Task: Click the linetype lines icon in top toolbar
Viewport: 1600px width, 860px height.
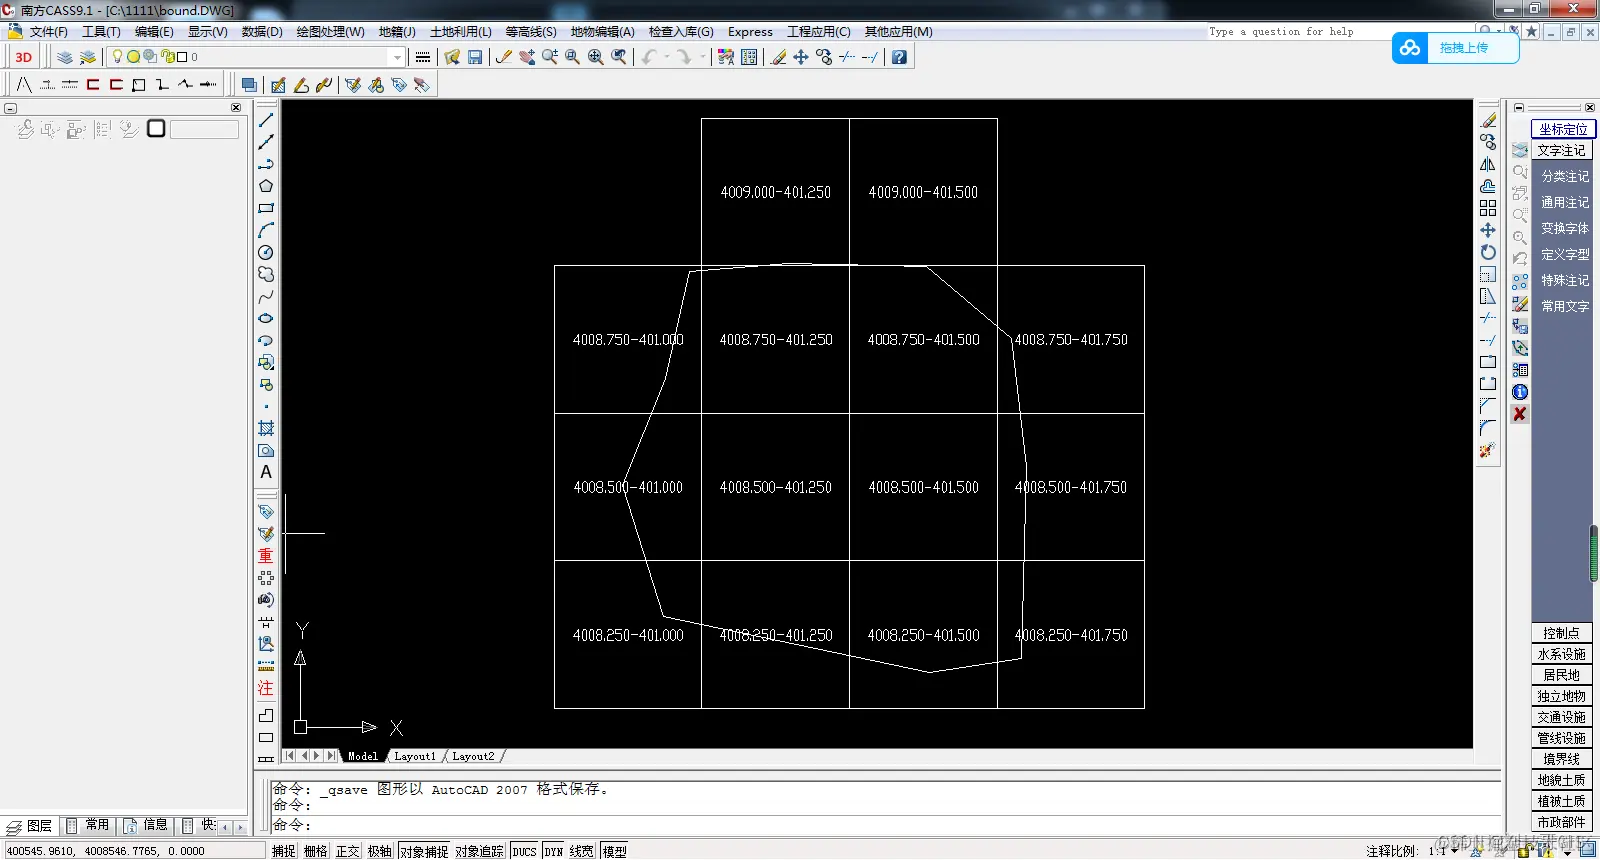Action: (x=423, y=57)
